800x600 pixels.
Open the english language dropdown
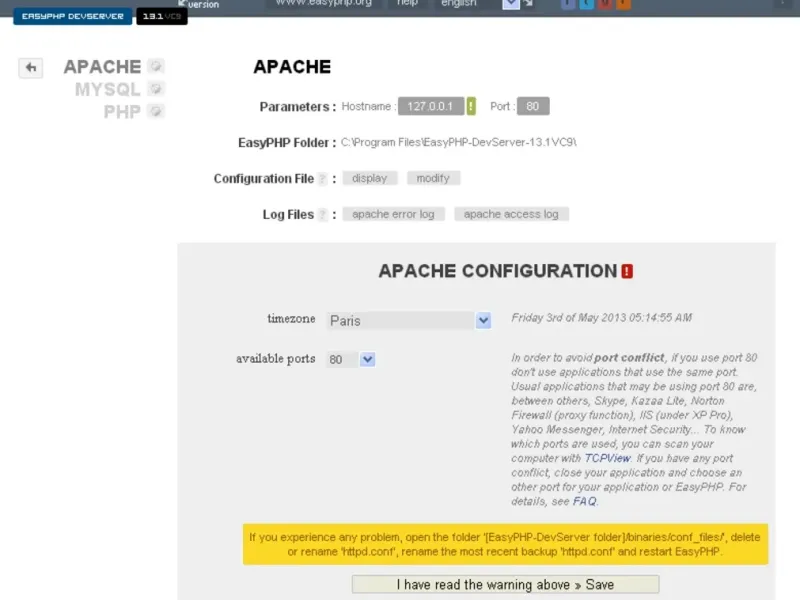[x=477, y=4]
